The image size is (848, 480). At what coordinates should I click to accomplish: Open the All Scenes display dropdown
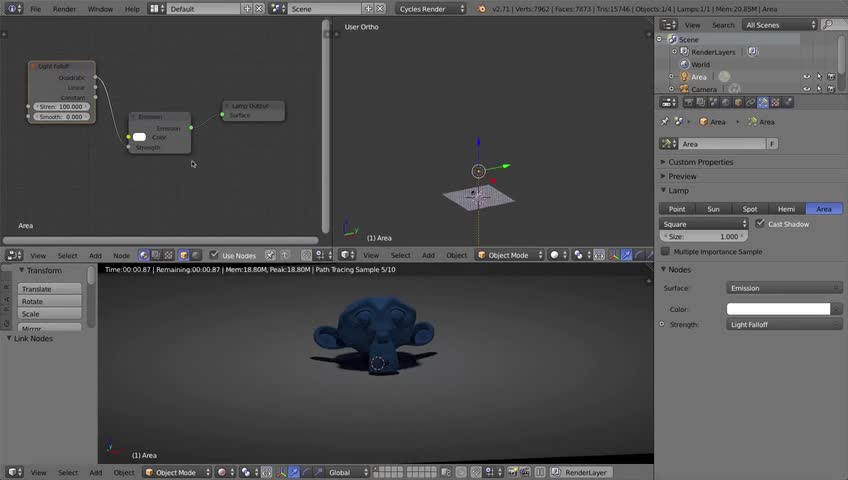click(779, 25)
